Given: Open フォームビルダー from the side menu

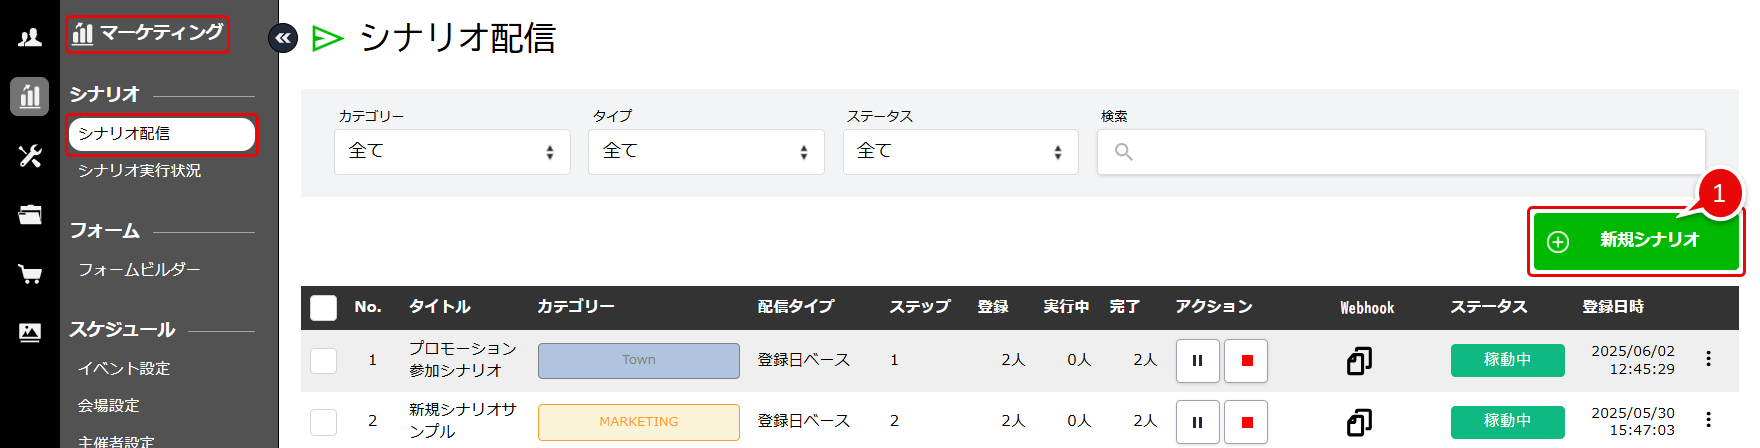Looking at the screenshot, I should pos(140,270).
